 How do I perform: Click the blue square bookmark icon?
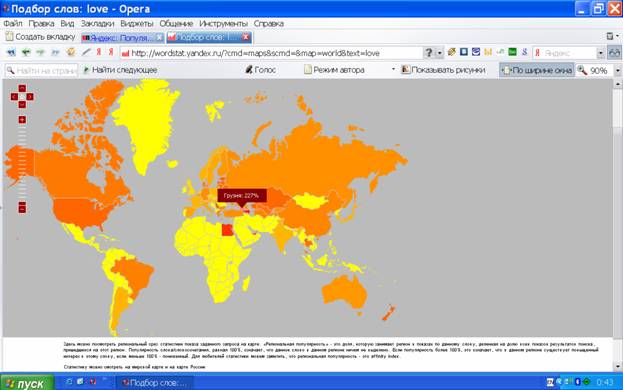click(464, 52)
